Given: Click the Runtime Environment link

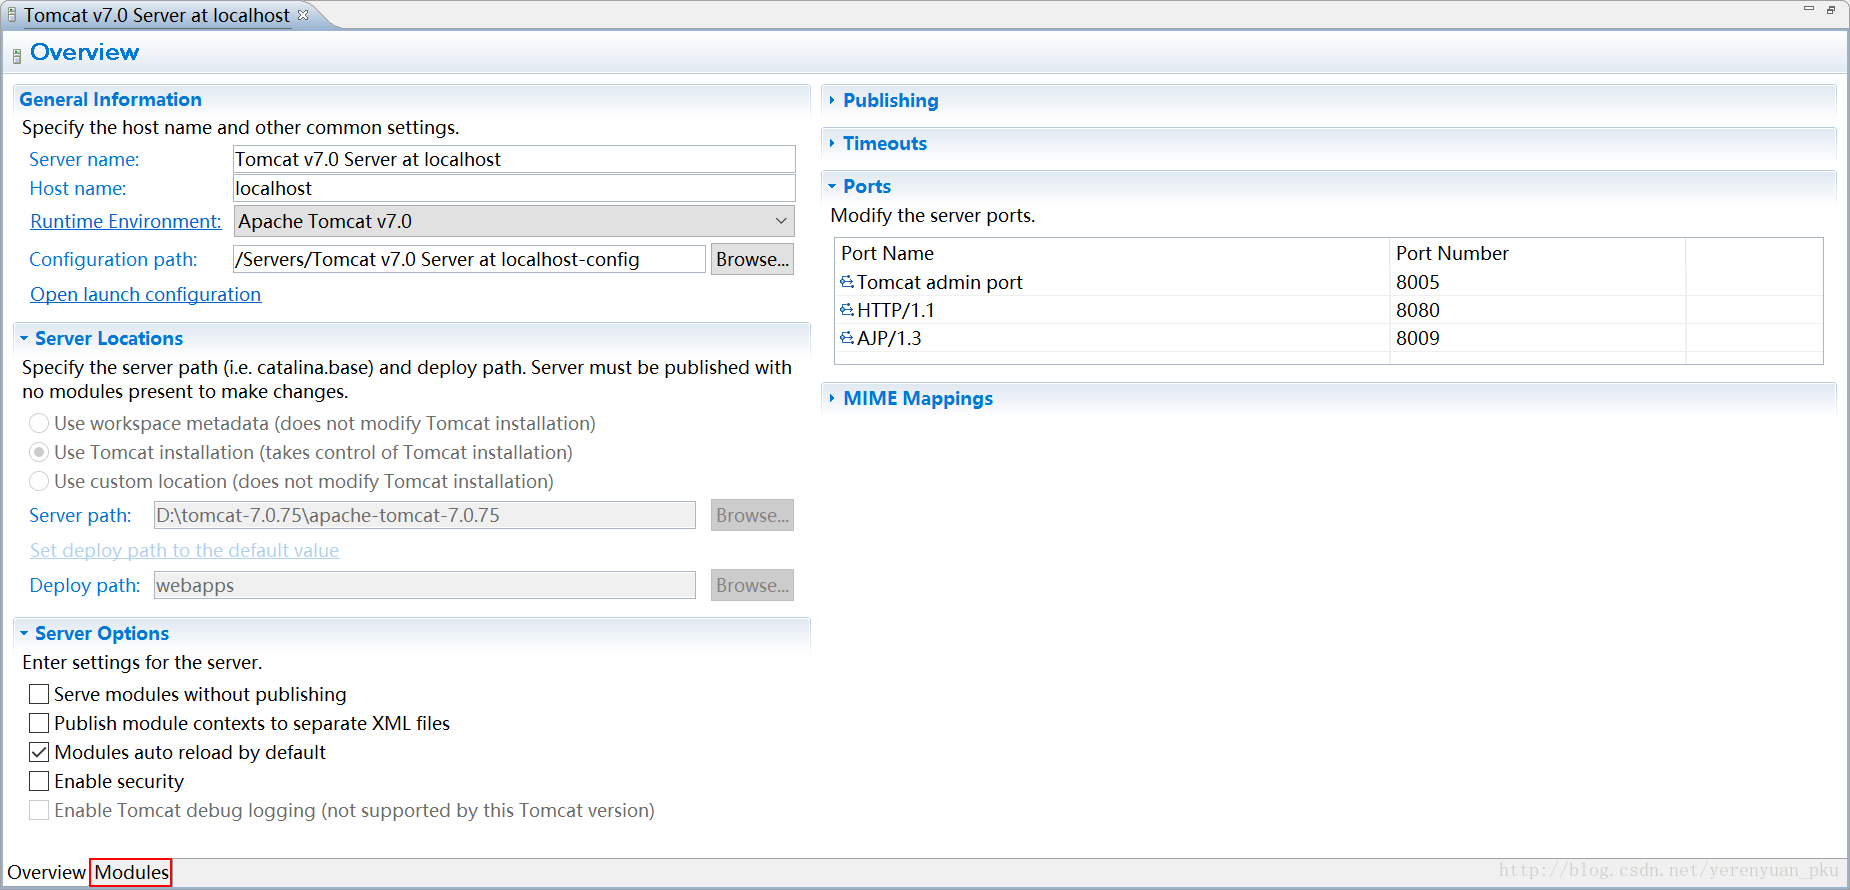Looking at the screenshot, I should [x=125, y=221].
